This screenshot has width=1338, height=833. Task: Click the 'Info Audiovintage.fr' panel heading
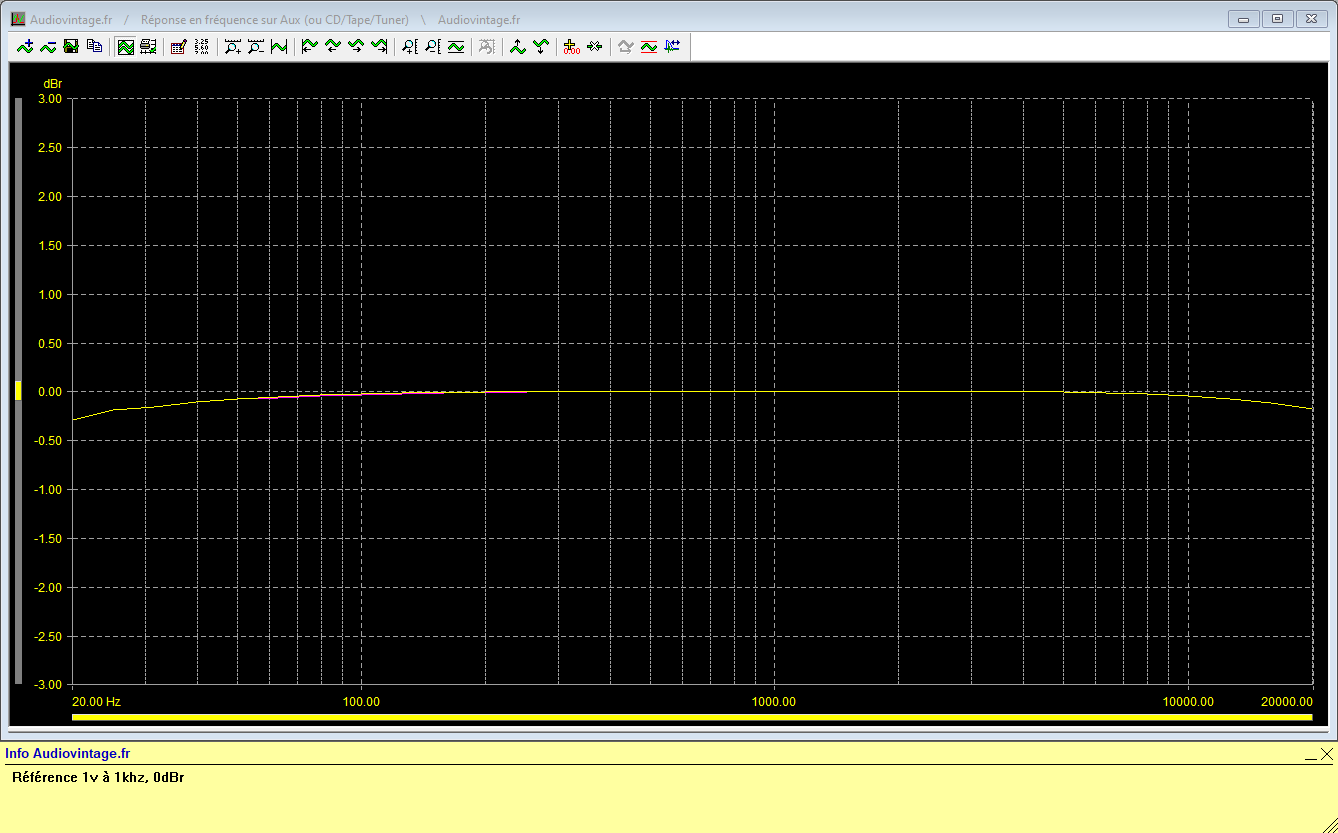coord(67,754)
